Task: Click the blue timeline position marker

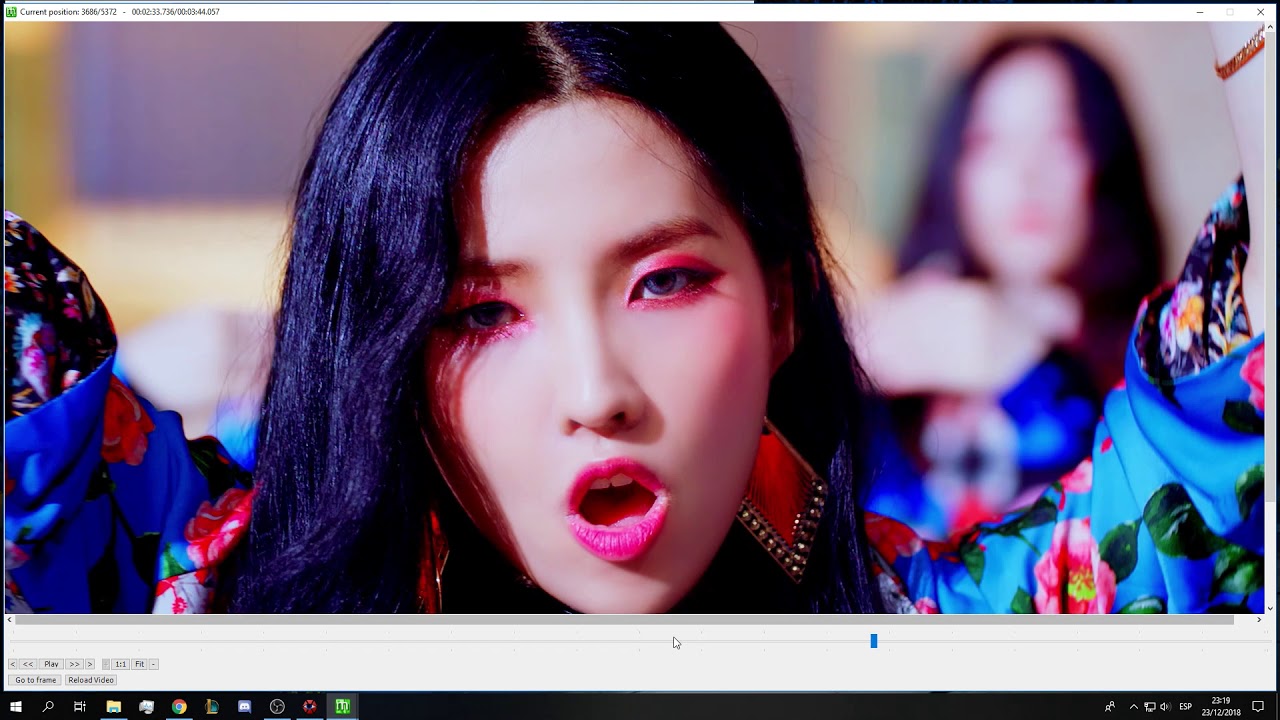Action: [873, 640]
